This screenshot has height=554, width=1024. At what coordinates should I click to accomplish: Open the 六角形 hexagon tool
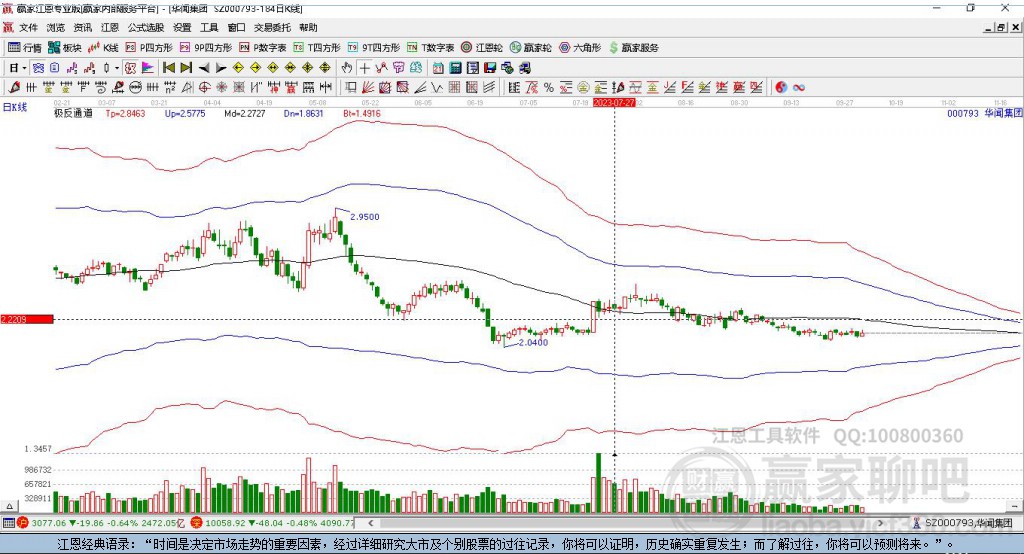580,48
